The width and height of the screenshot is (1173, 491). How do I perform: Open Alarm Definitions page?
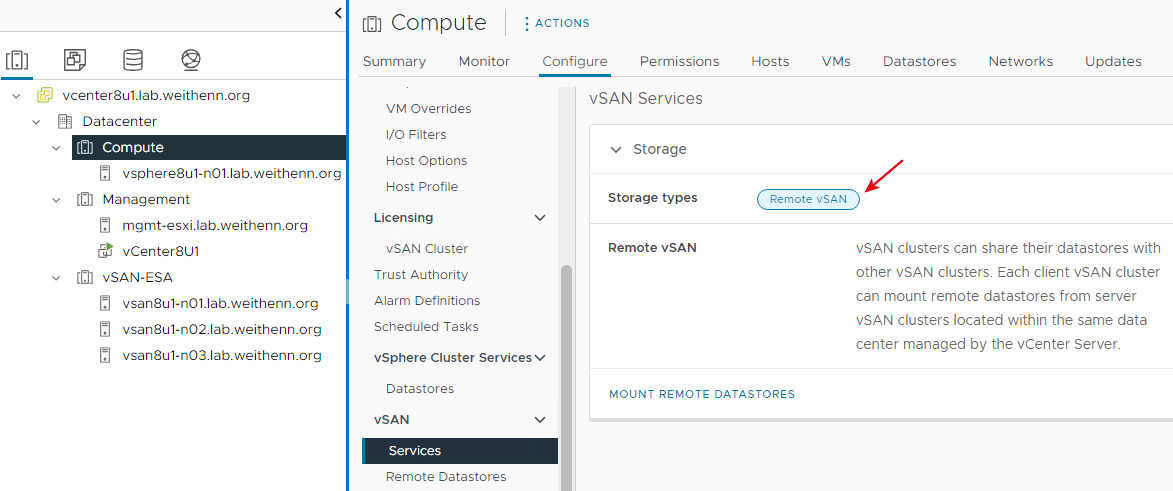[x=427, y=301]
